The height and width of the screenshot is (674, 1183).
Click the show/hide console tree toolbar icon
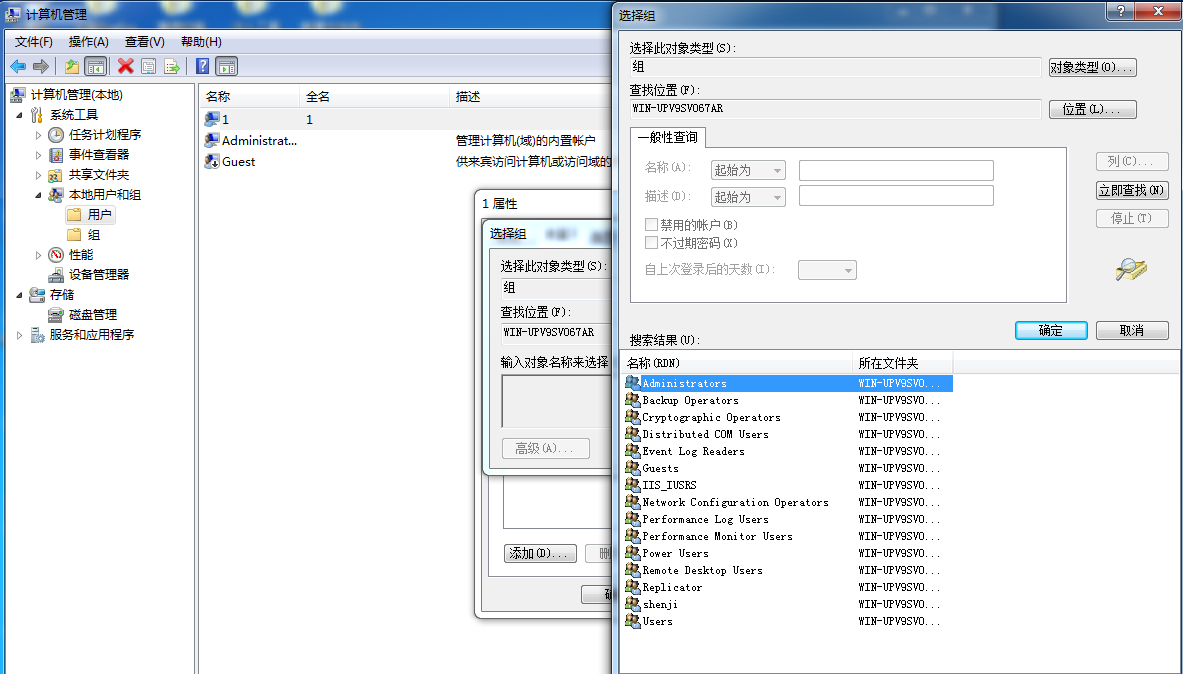coord(96,66)
